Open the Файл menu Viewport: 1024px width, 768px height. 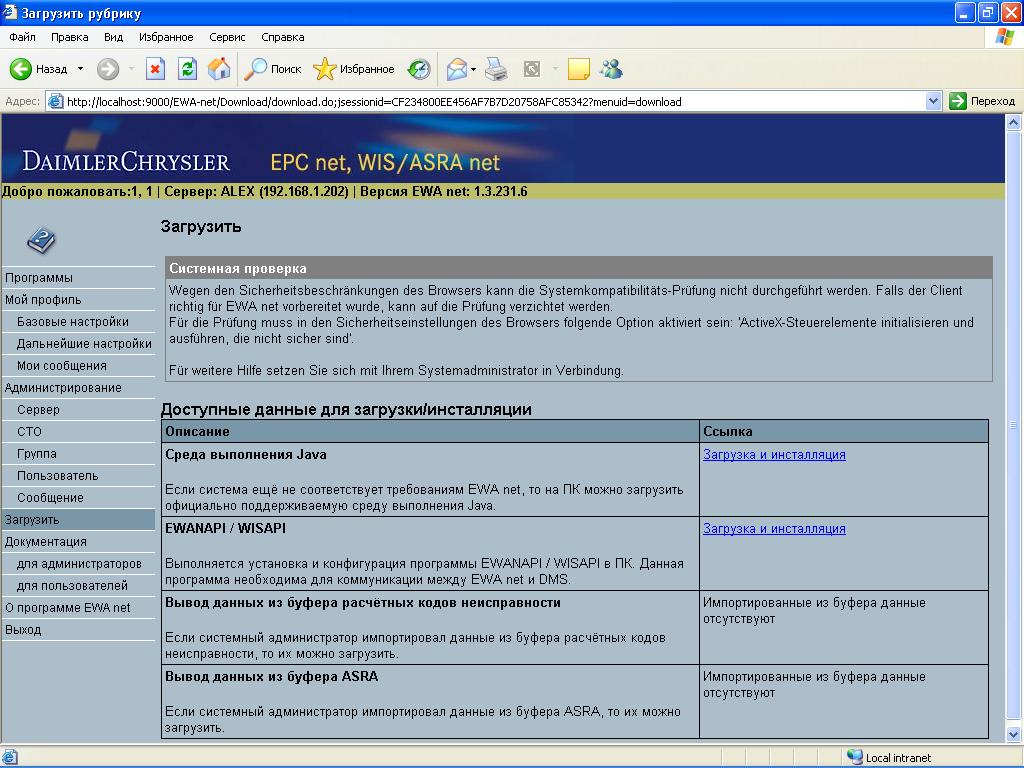click(22, 37)
